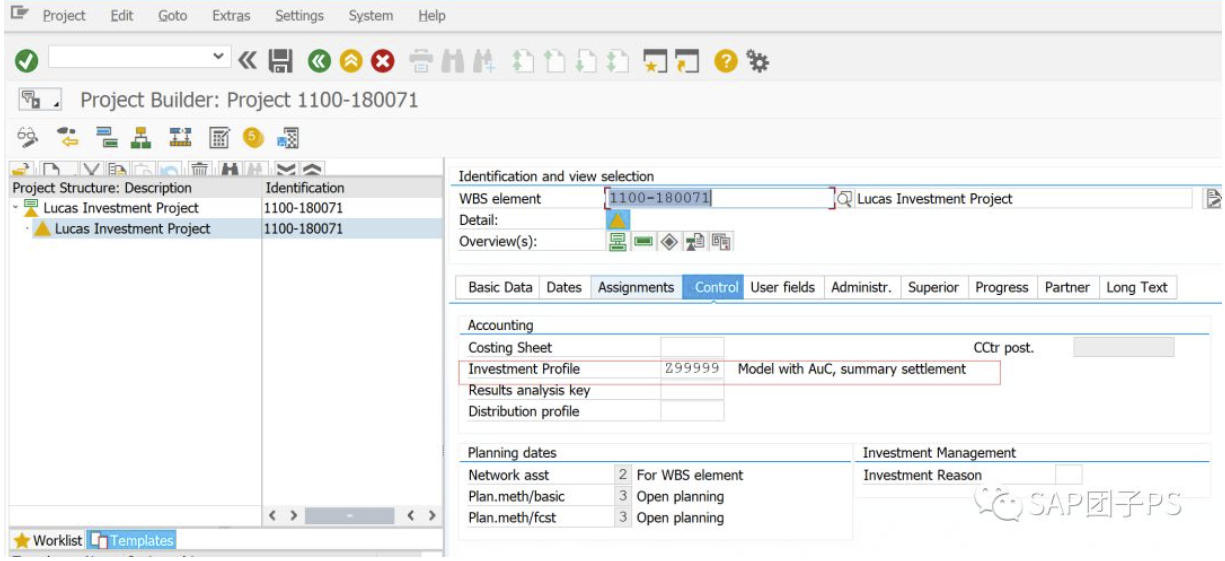Click the collapse all arrows in the structure toolbar

click(x=312, y=171)
